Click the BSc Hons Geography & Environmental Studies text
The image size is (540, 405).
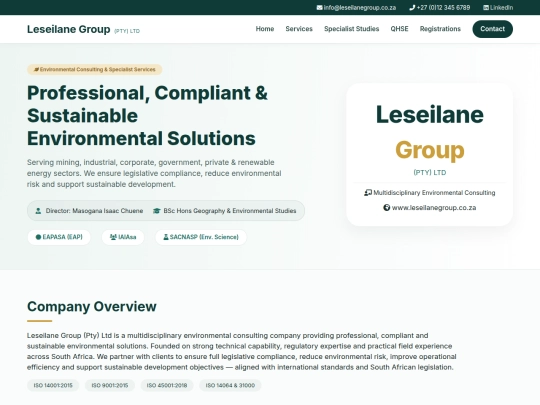point(230,211)
